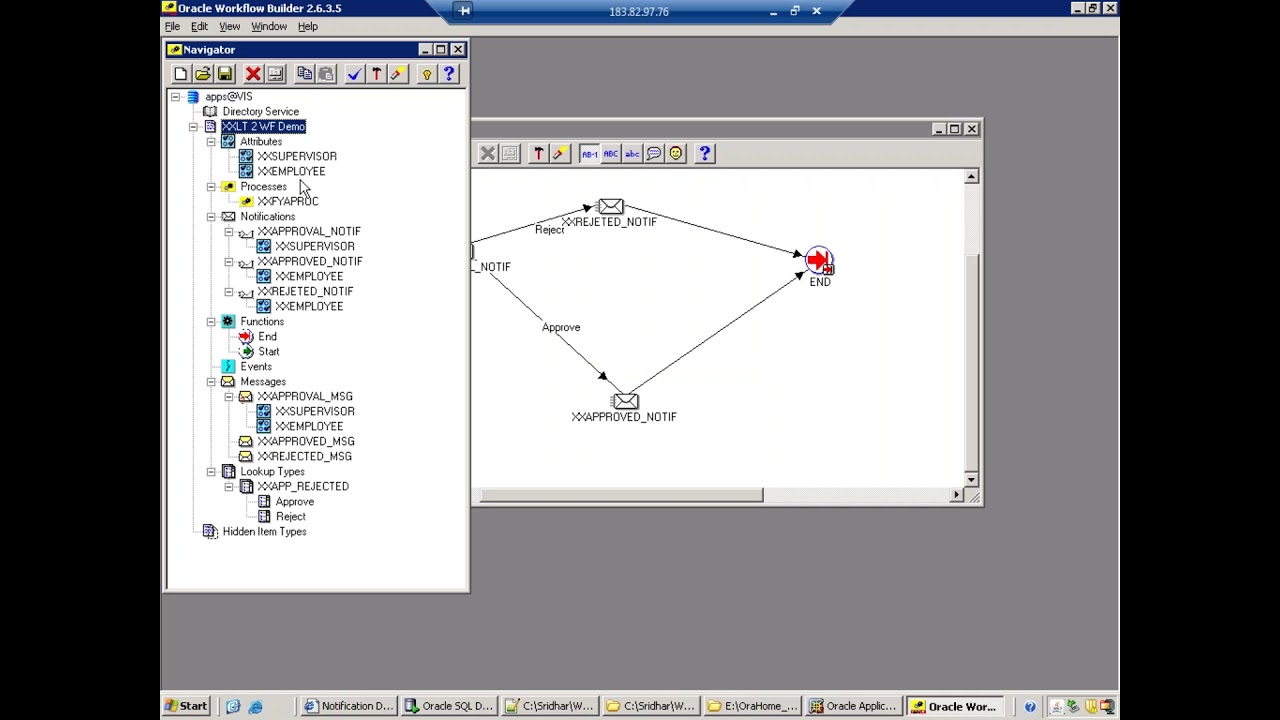Select Hidden Item Types node
Image resolution: width=1280 pixels, height=720 pixels.
[x=264, y=532]
